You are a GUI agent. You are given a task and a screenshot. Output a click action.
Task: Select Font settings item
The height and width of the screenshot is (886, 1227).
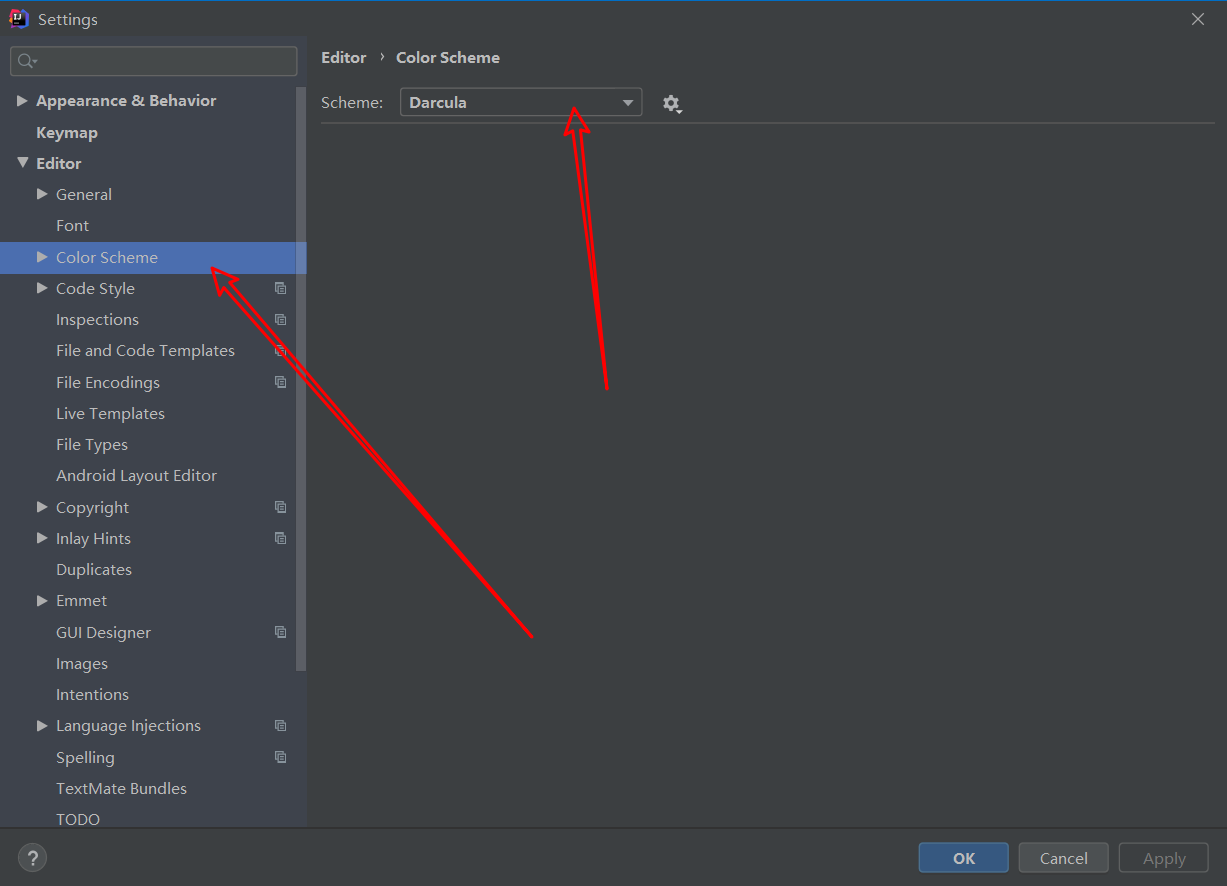[x=72, y=226]
